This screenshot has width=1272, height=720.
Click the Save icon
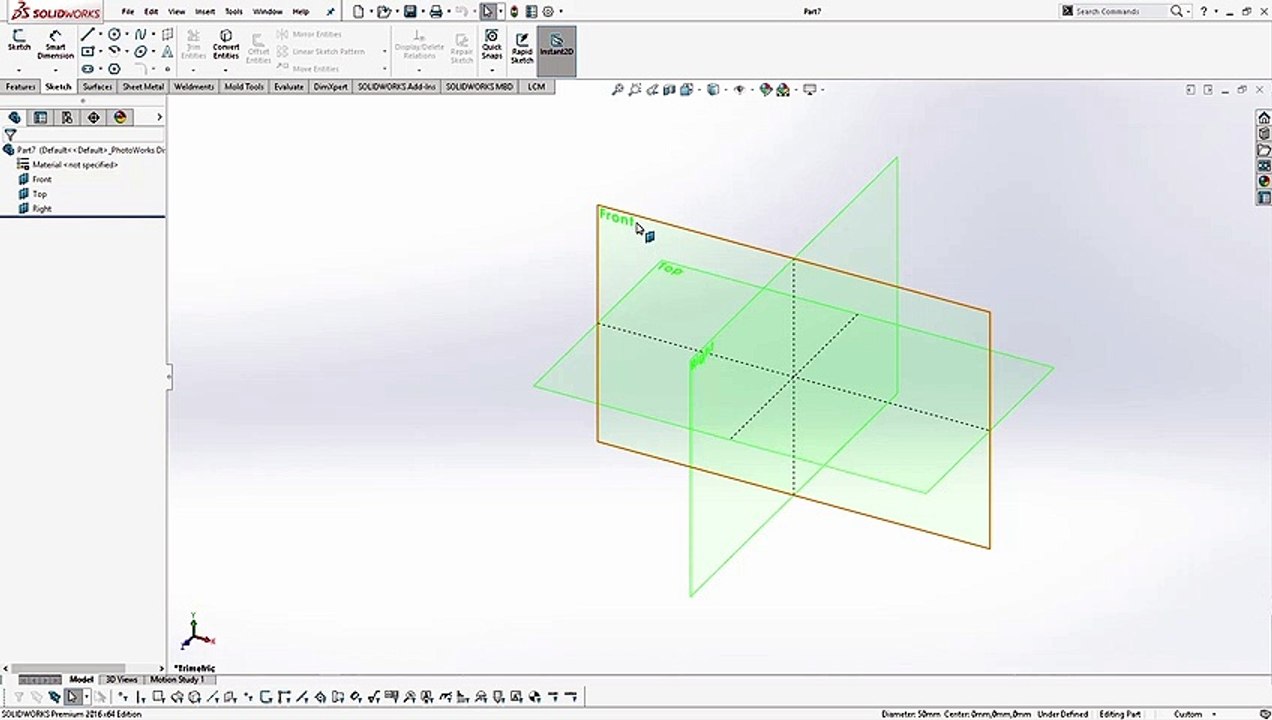coord(410,11)
